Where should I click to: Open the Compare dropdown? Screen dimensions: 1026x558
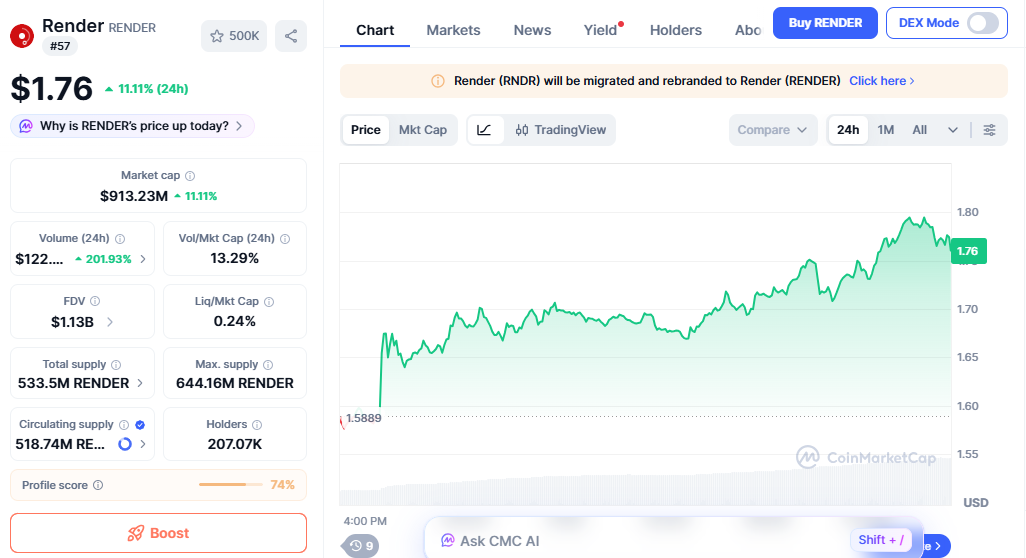click(x=773, y=130)
